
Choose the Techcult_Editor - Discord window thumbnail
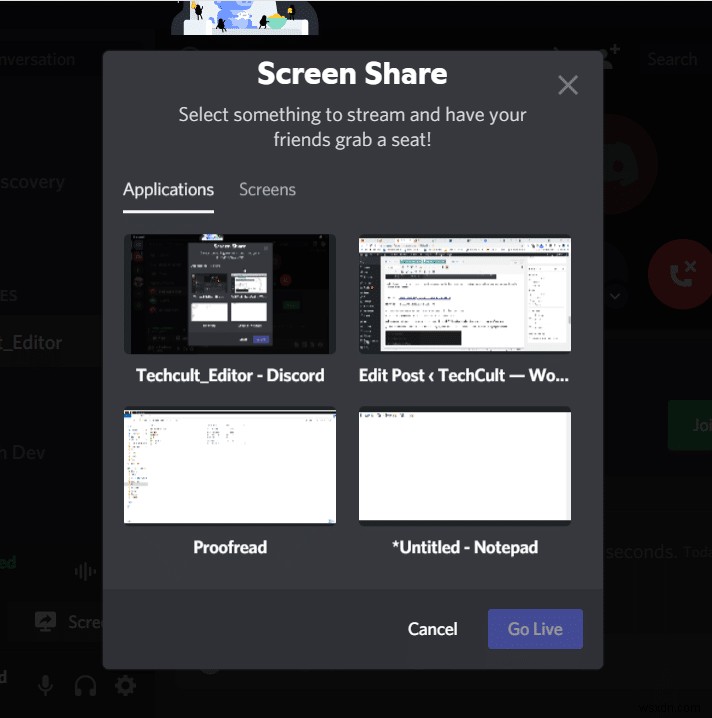pyautogui.click(x=230, y=294)
